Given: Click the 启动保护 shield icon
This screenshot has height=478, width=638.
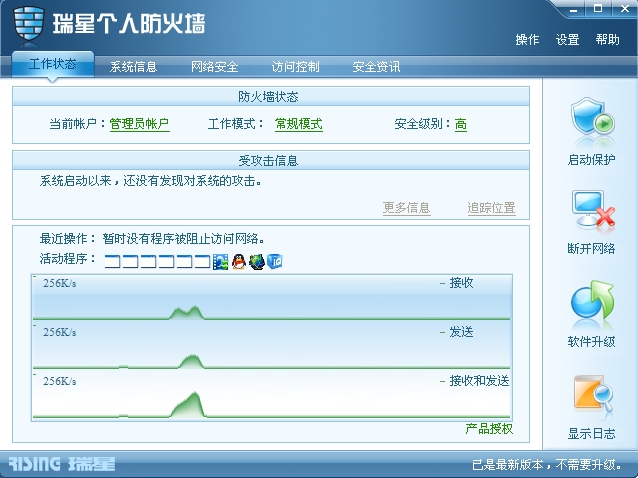Looking at the screenshot, I should point(592,118).
